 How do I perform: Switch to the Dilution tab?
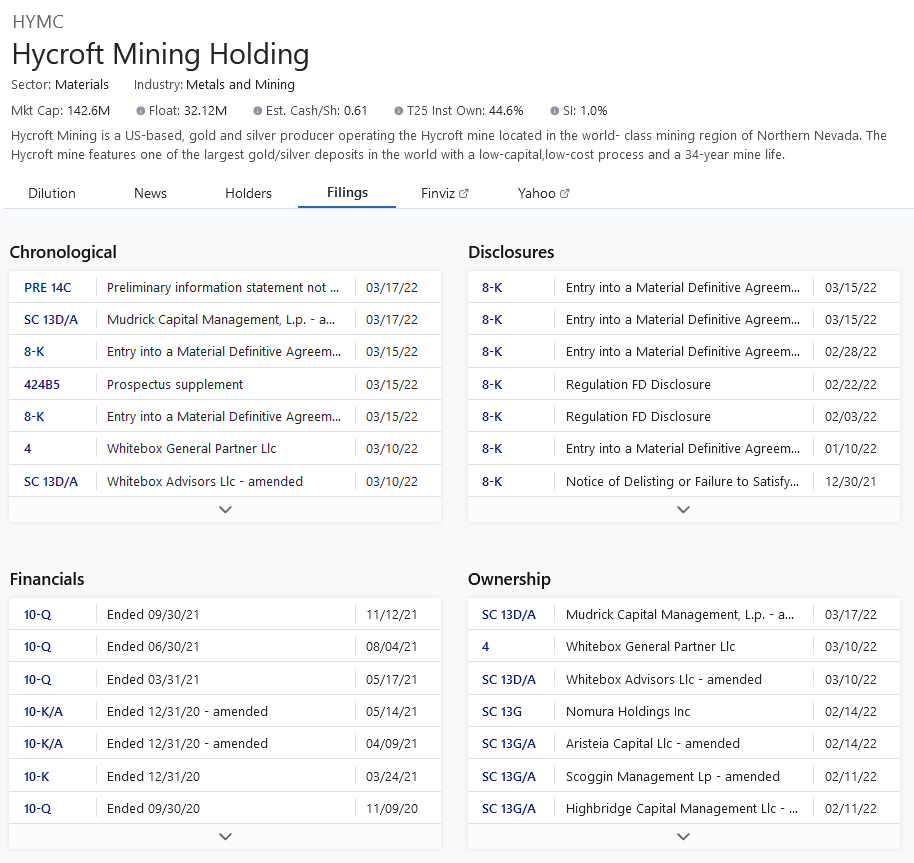point(52,193)
